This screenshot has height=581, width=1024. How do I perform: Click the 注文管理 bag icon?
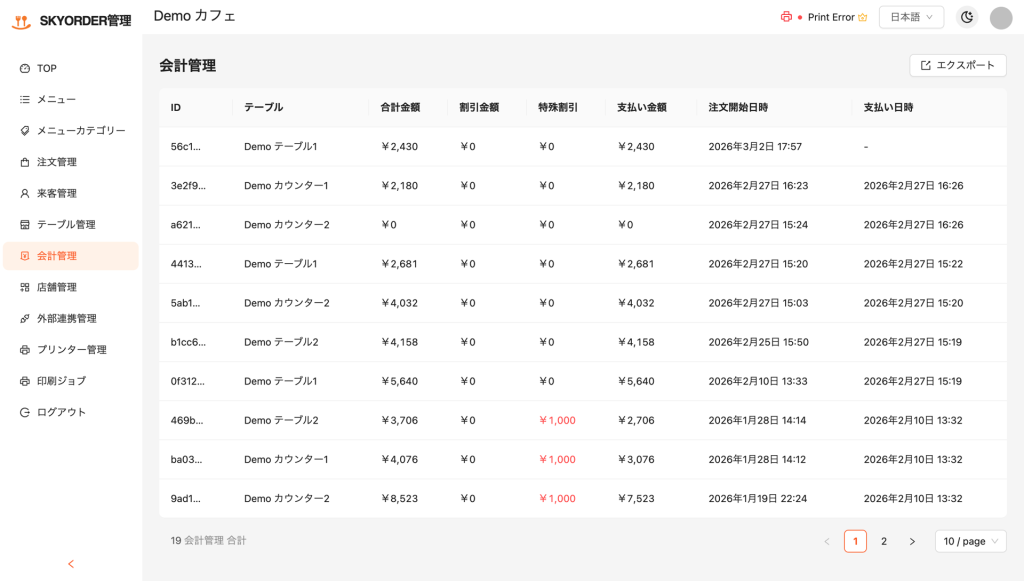[25, 162]
